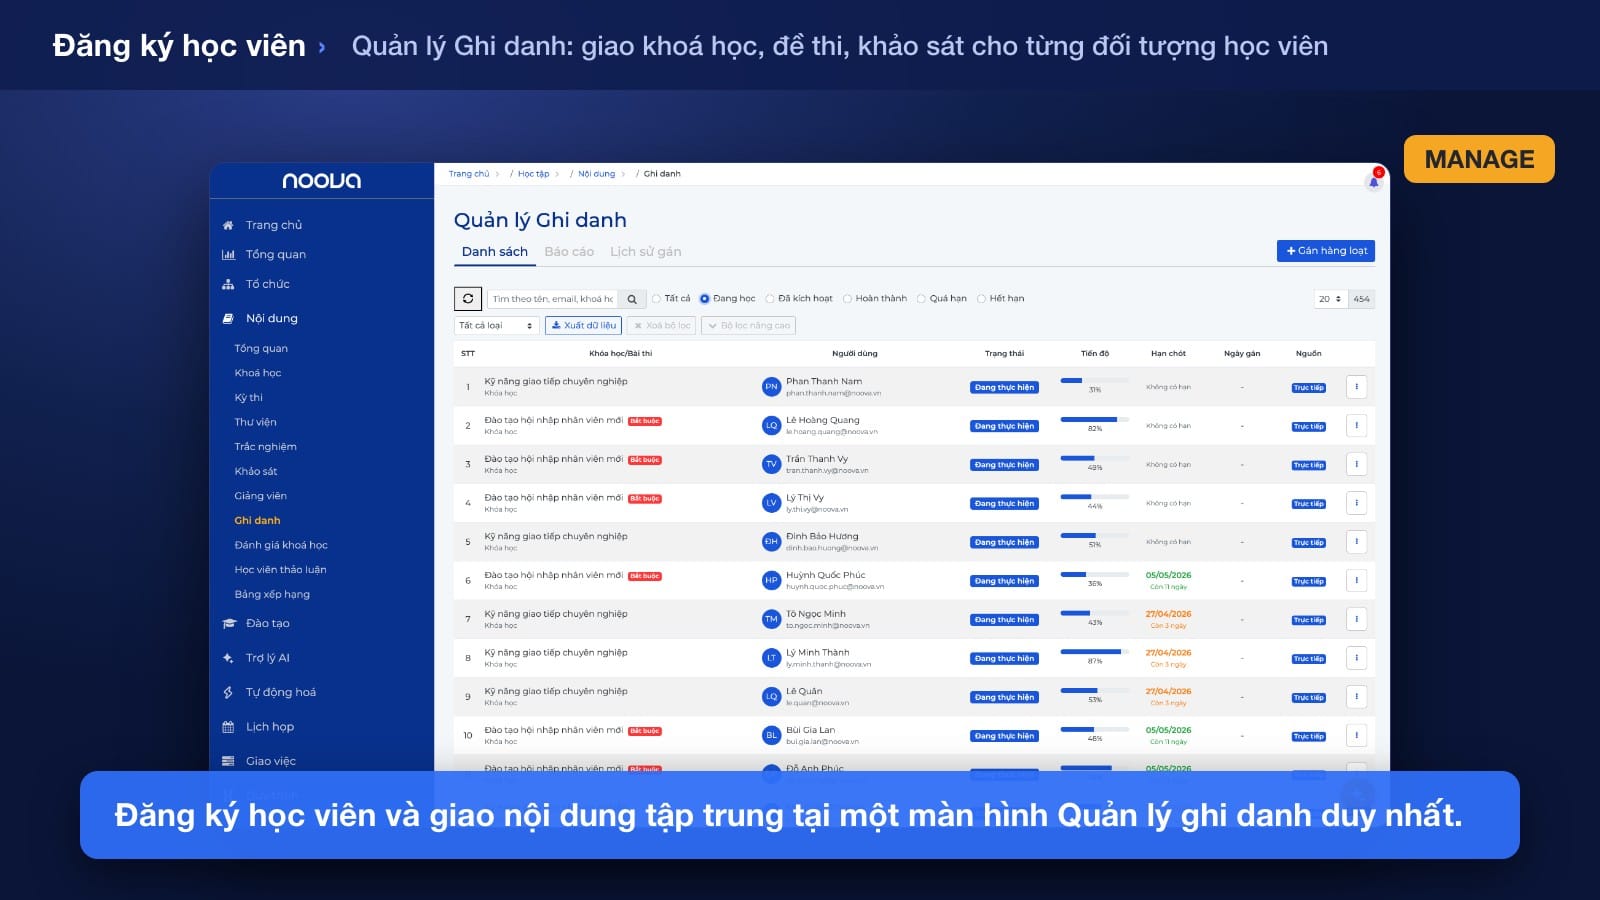Image resolution: width=1600 pixels, height=900 pixels.
Task: Open row actions menu for Đinh Bảo Hương
Action: (1356, 542)
